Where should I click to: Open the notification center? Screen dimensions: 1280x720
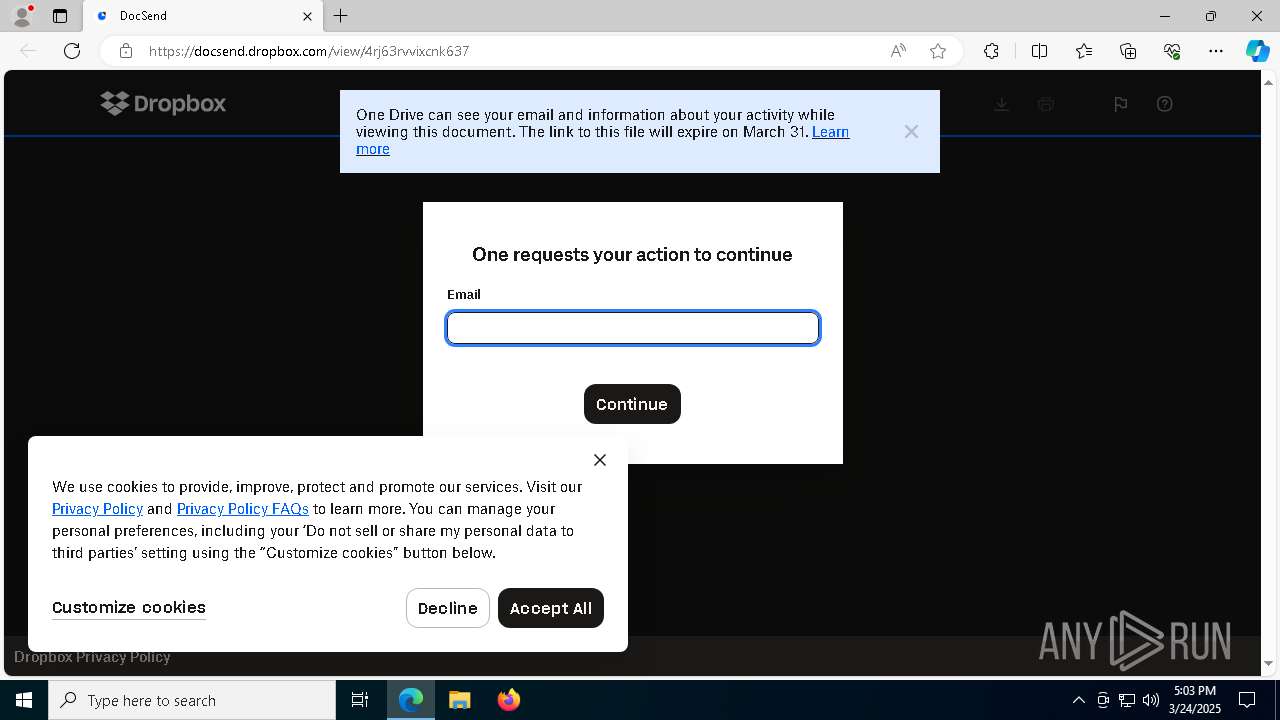click(1247, 700)
